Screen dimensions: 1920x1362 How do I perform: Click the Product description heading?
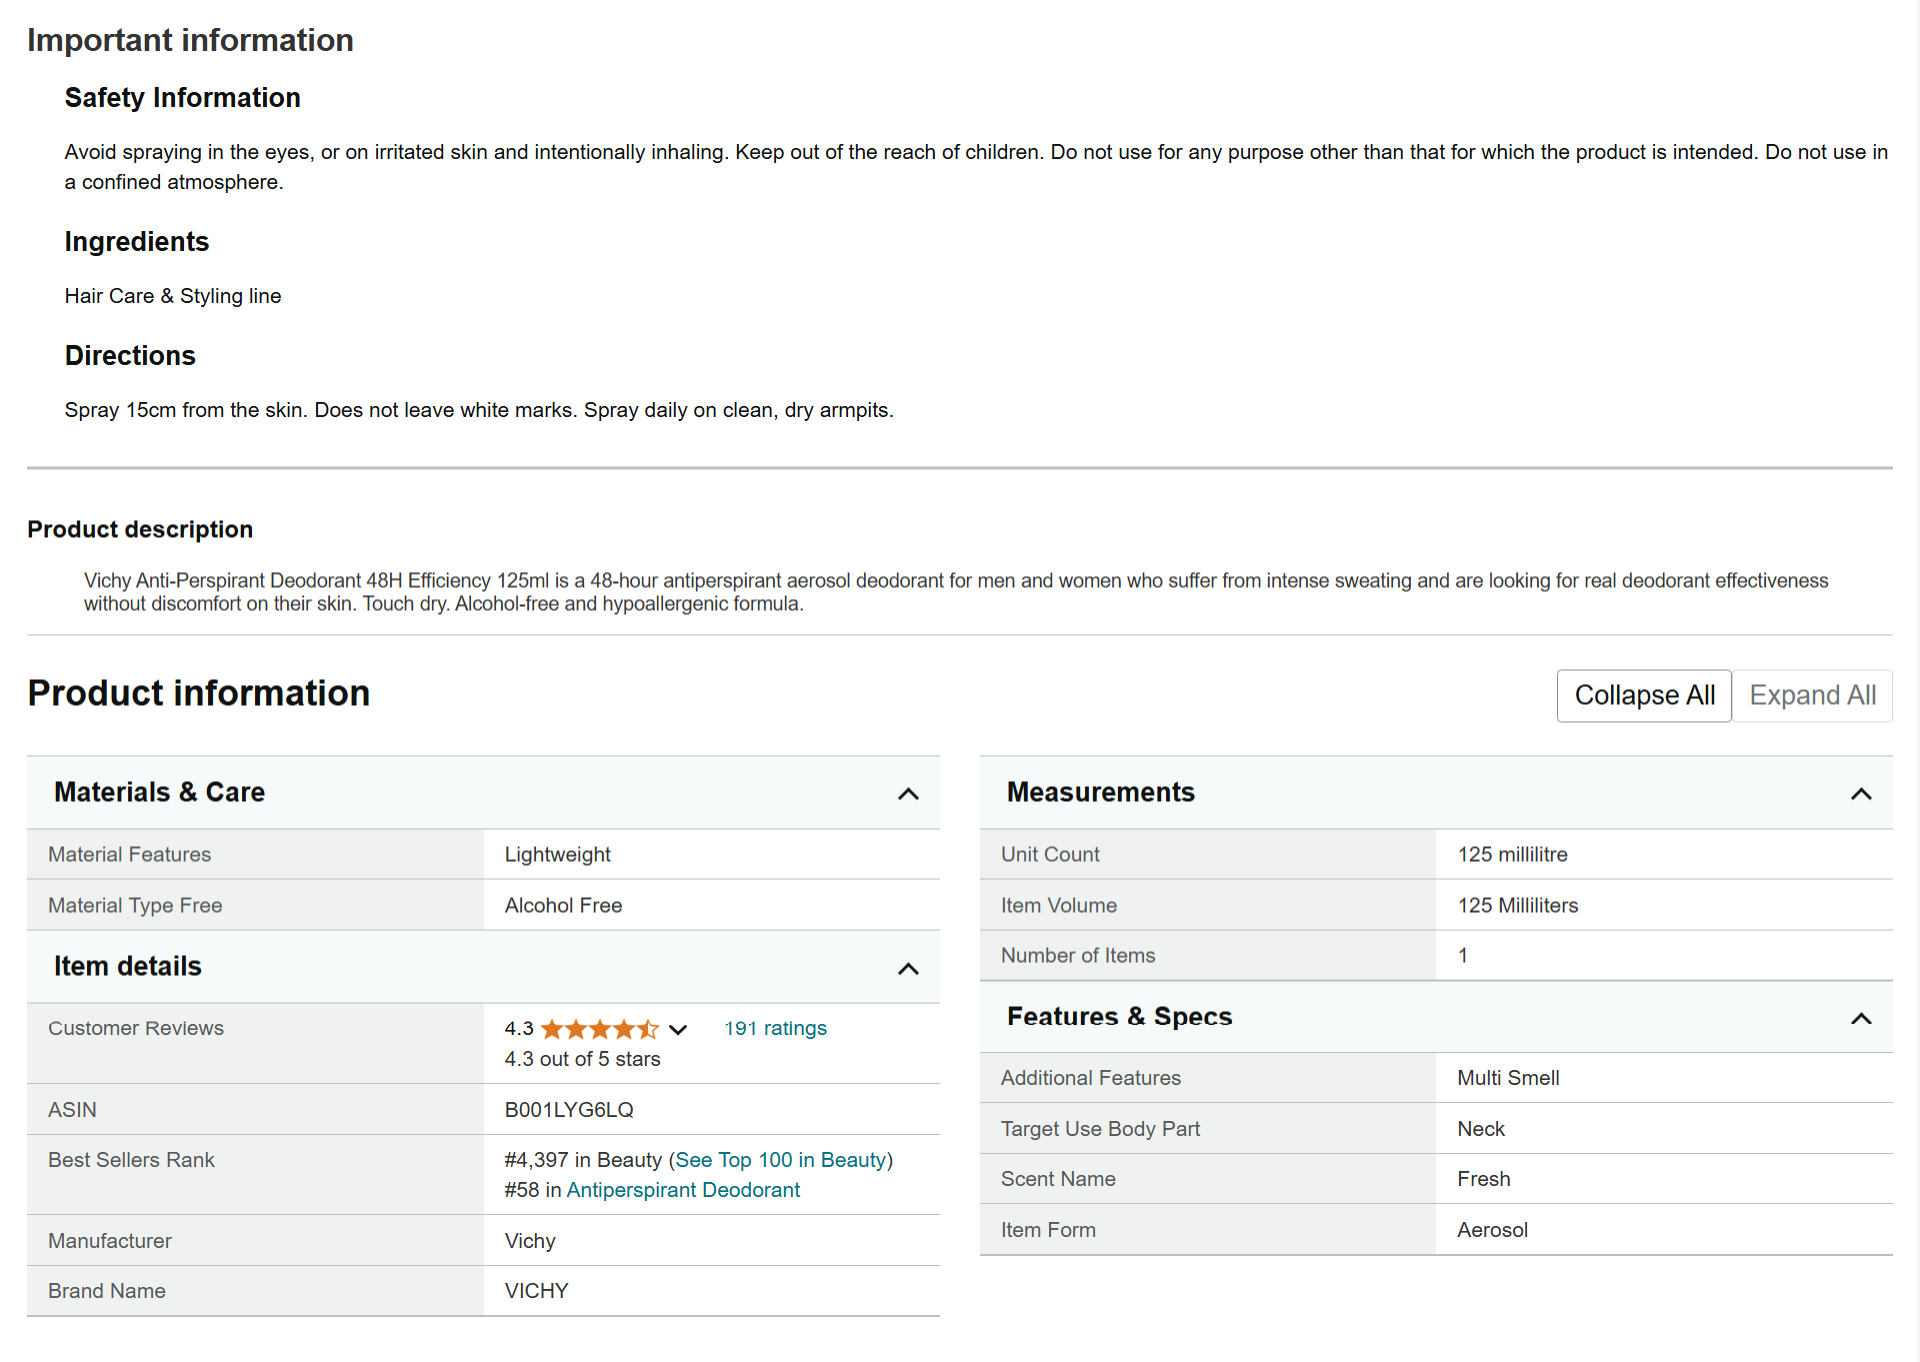click(x=140, y=529)
